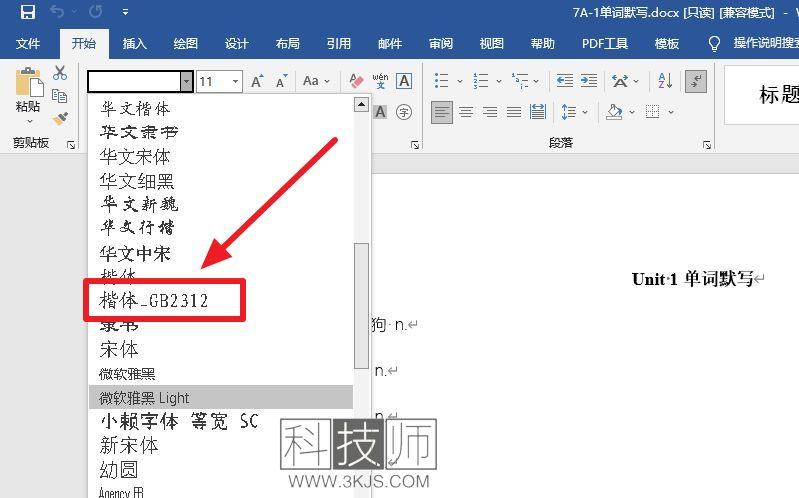This screenshot has height=498, width=799.
Task: Click the Save icon in title bar
Action: pos(28,12)
